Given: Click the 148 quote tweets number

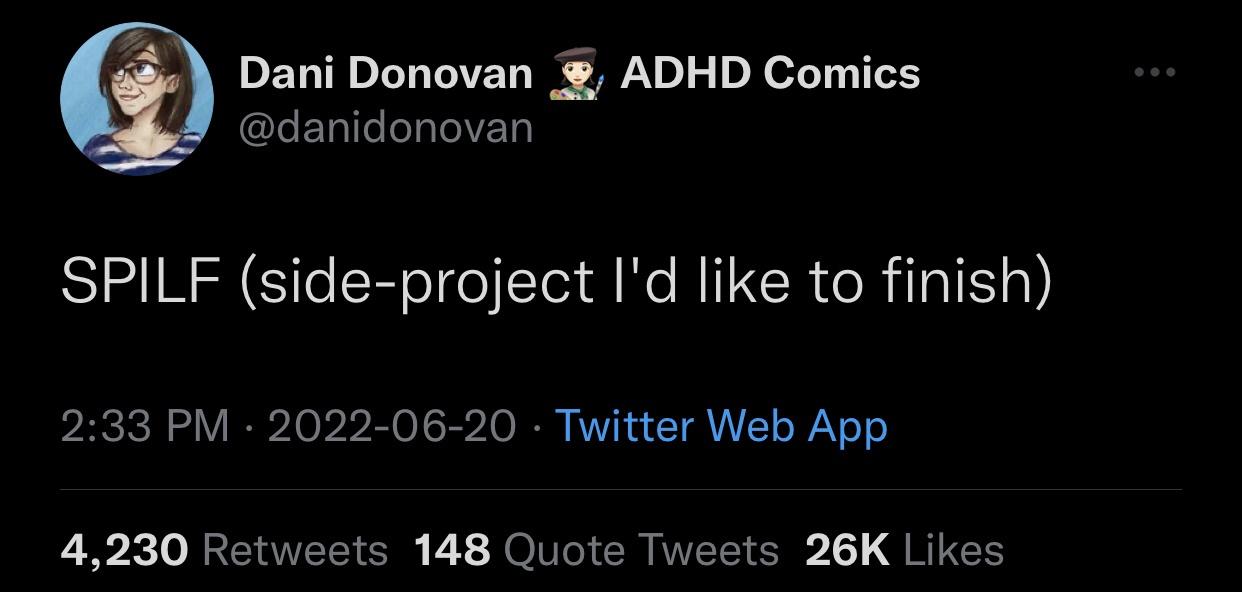Looking at the screenshot, I should (x=451, y=550).
